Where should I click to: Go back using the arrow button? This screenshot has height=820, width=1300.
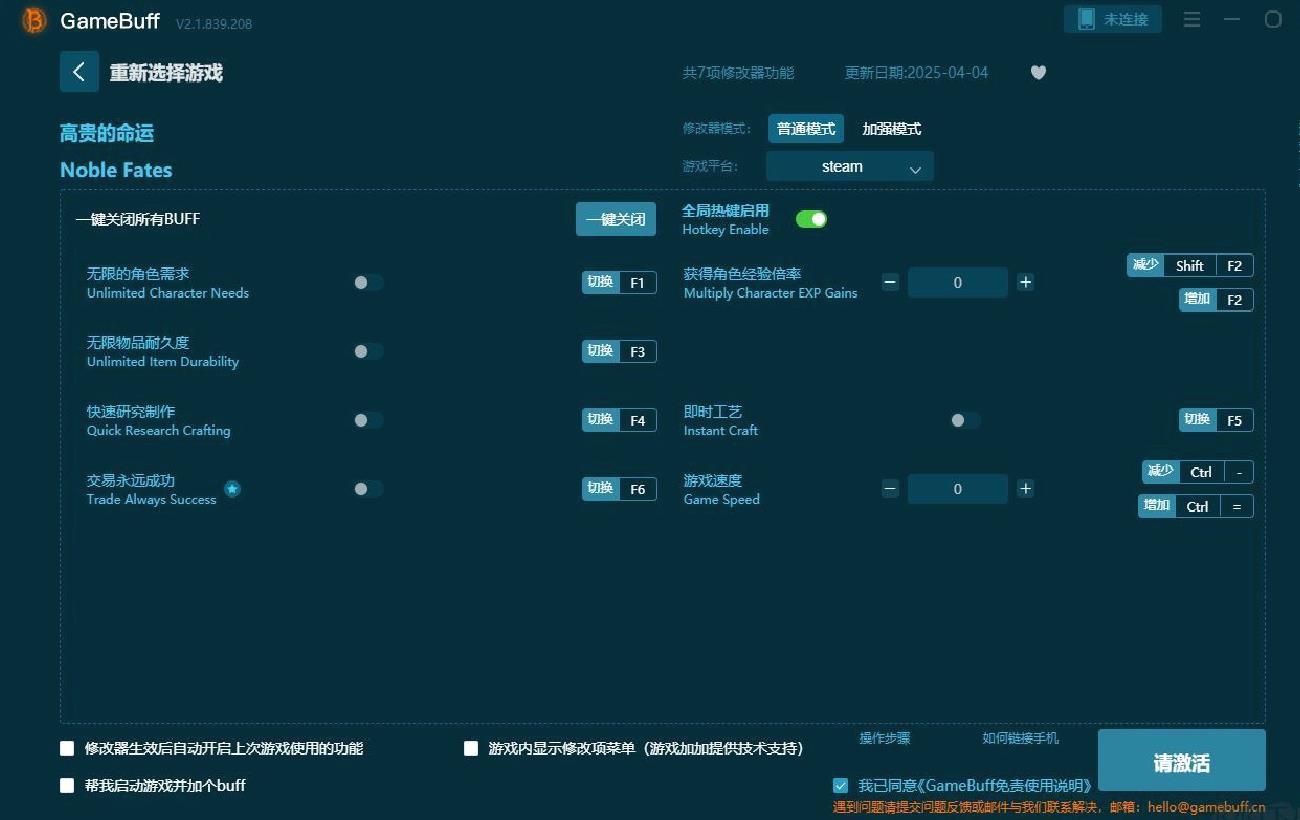[x=79, y=72]
